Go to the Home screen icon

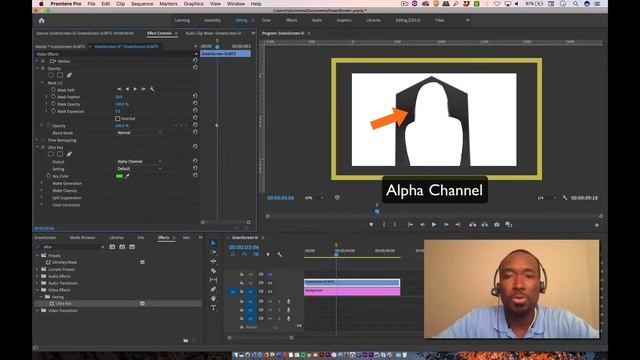click(41, 20)
